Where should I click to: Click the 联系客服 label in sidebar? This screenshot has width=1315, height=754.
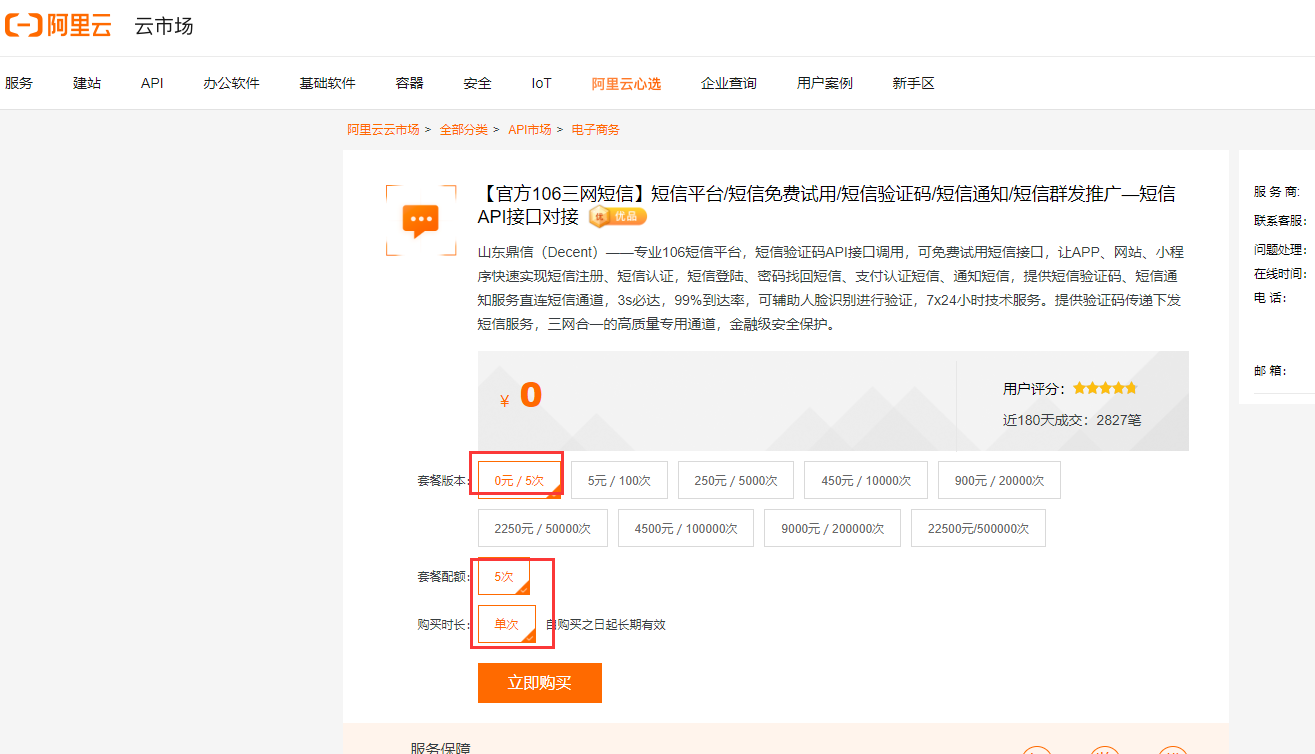[x=1280, y=220]
